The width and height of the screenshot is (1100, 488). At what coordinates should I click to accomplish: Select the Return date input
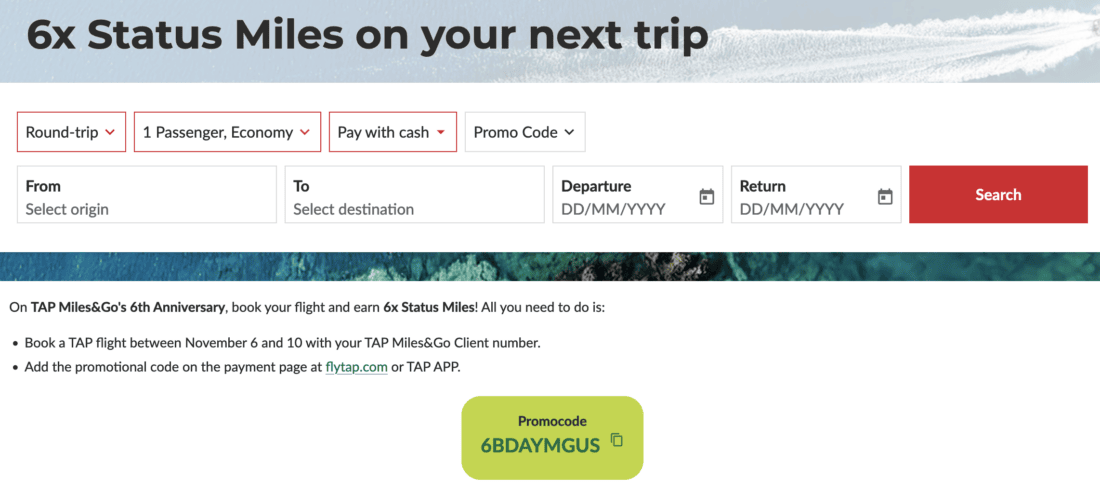click(x=803, y=209)
